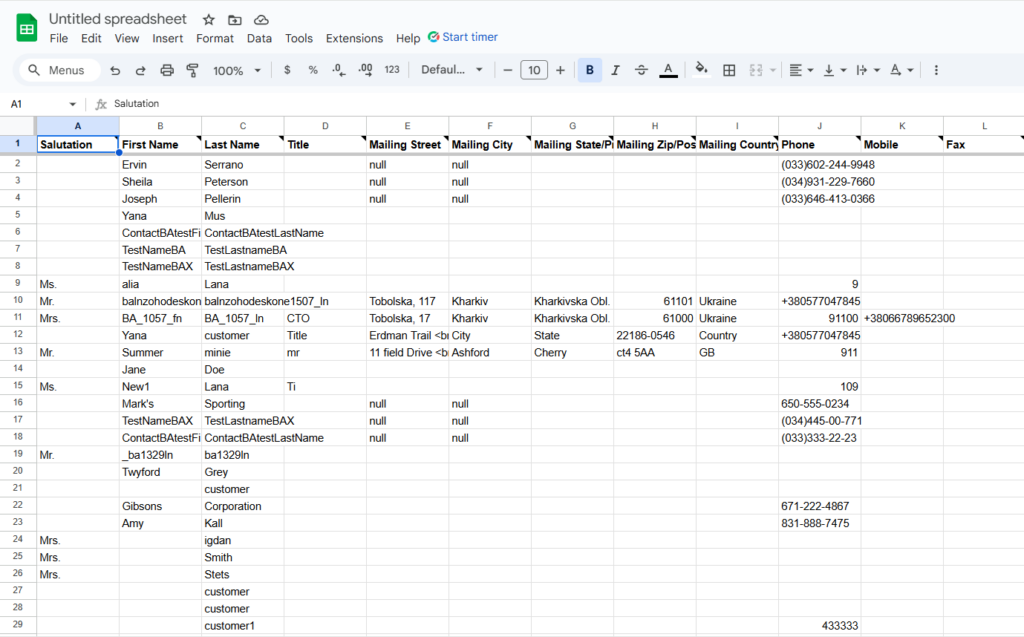Format selection as percent

(313, 70)
